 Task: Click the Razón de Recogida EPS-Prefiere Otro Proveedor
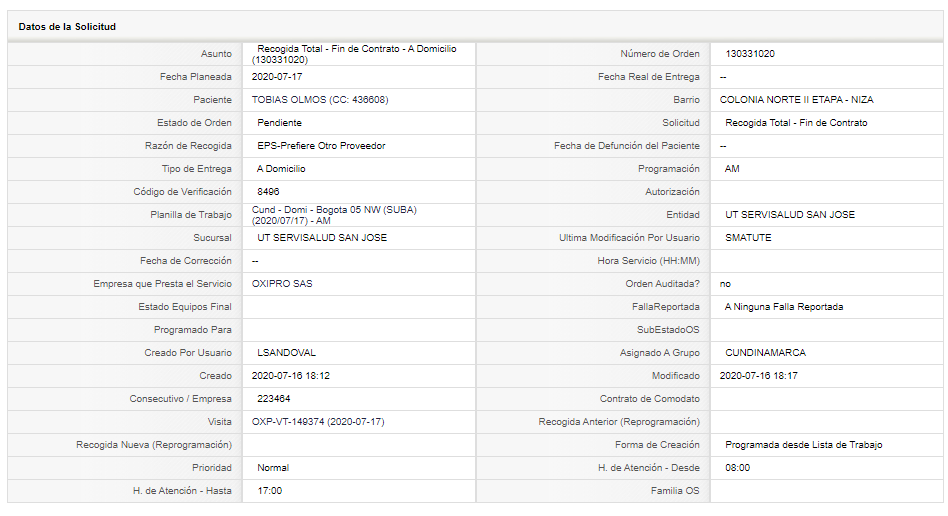point(321,146)
